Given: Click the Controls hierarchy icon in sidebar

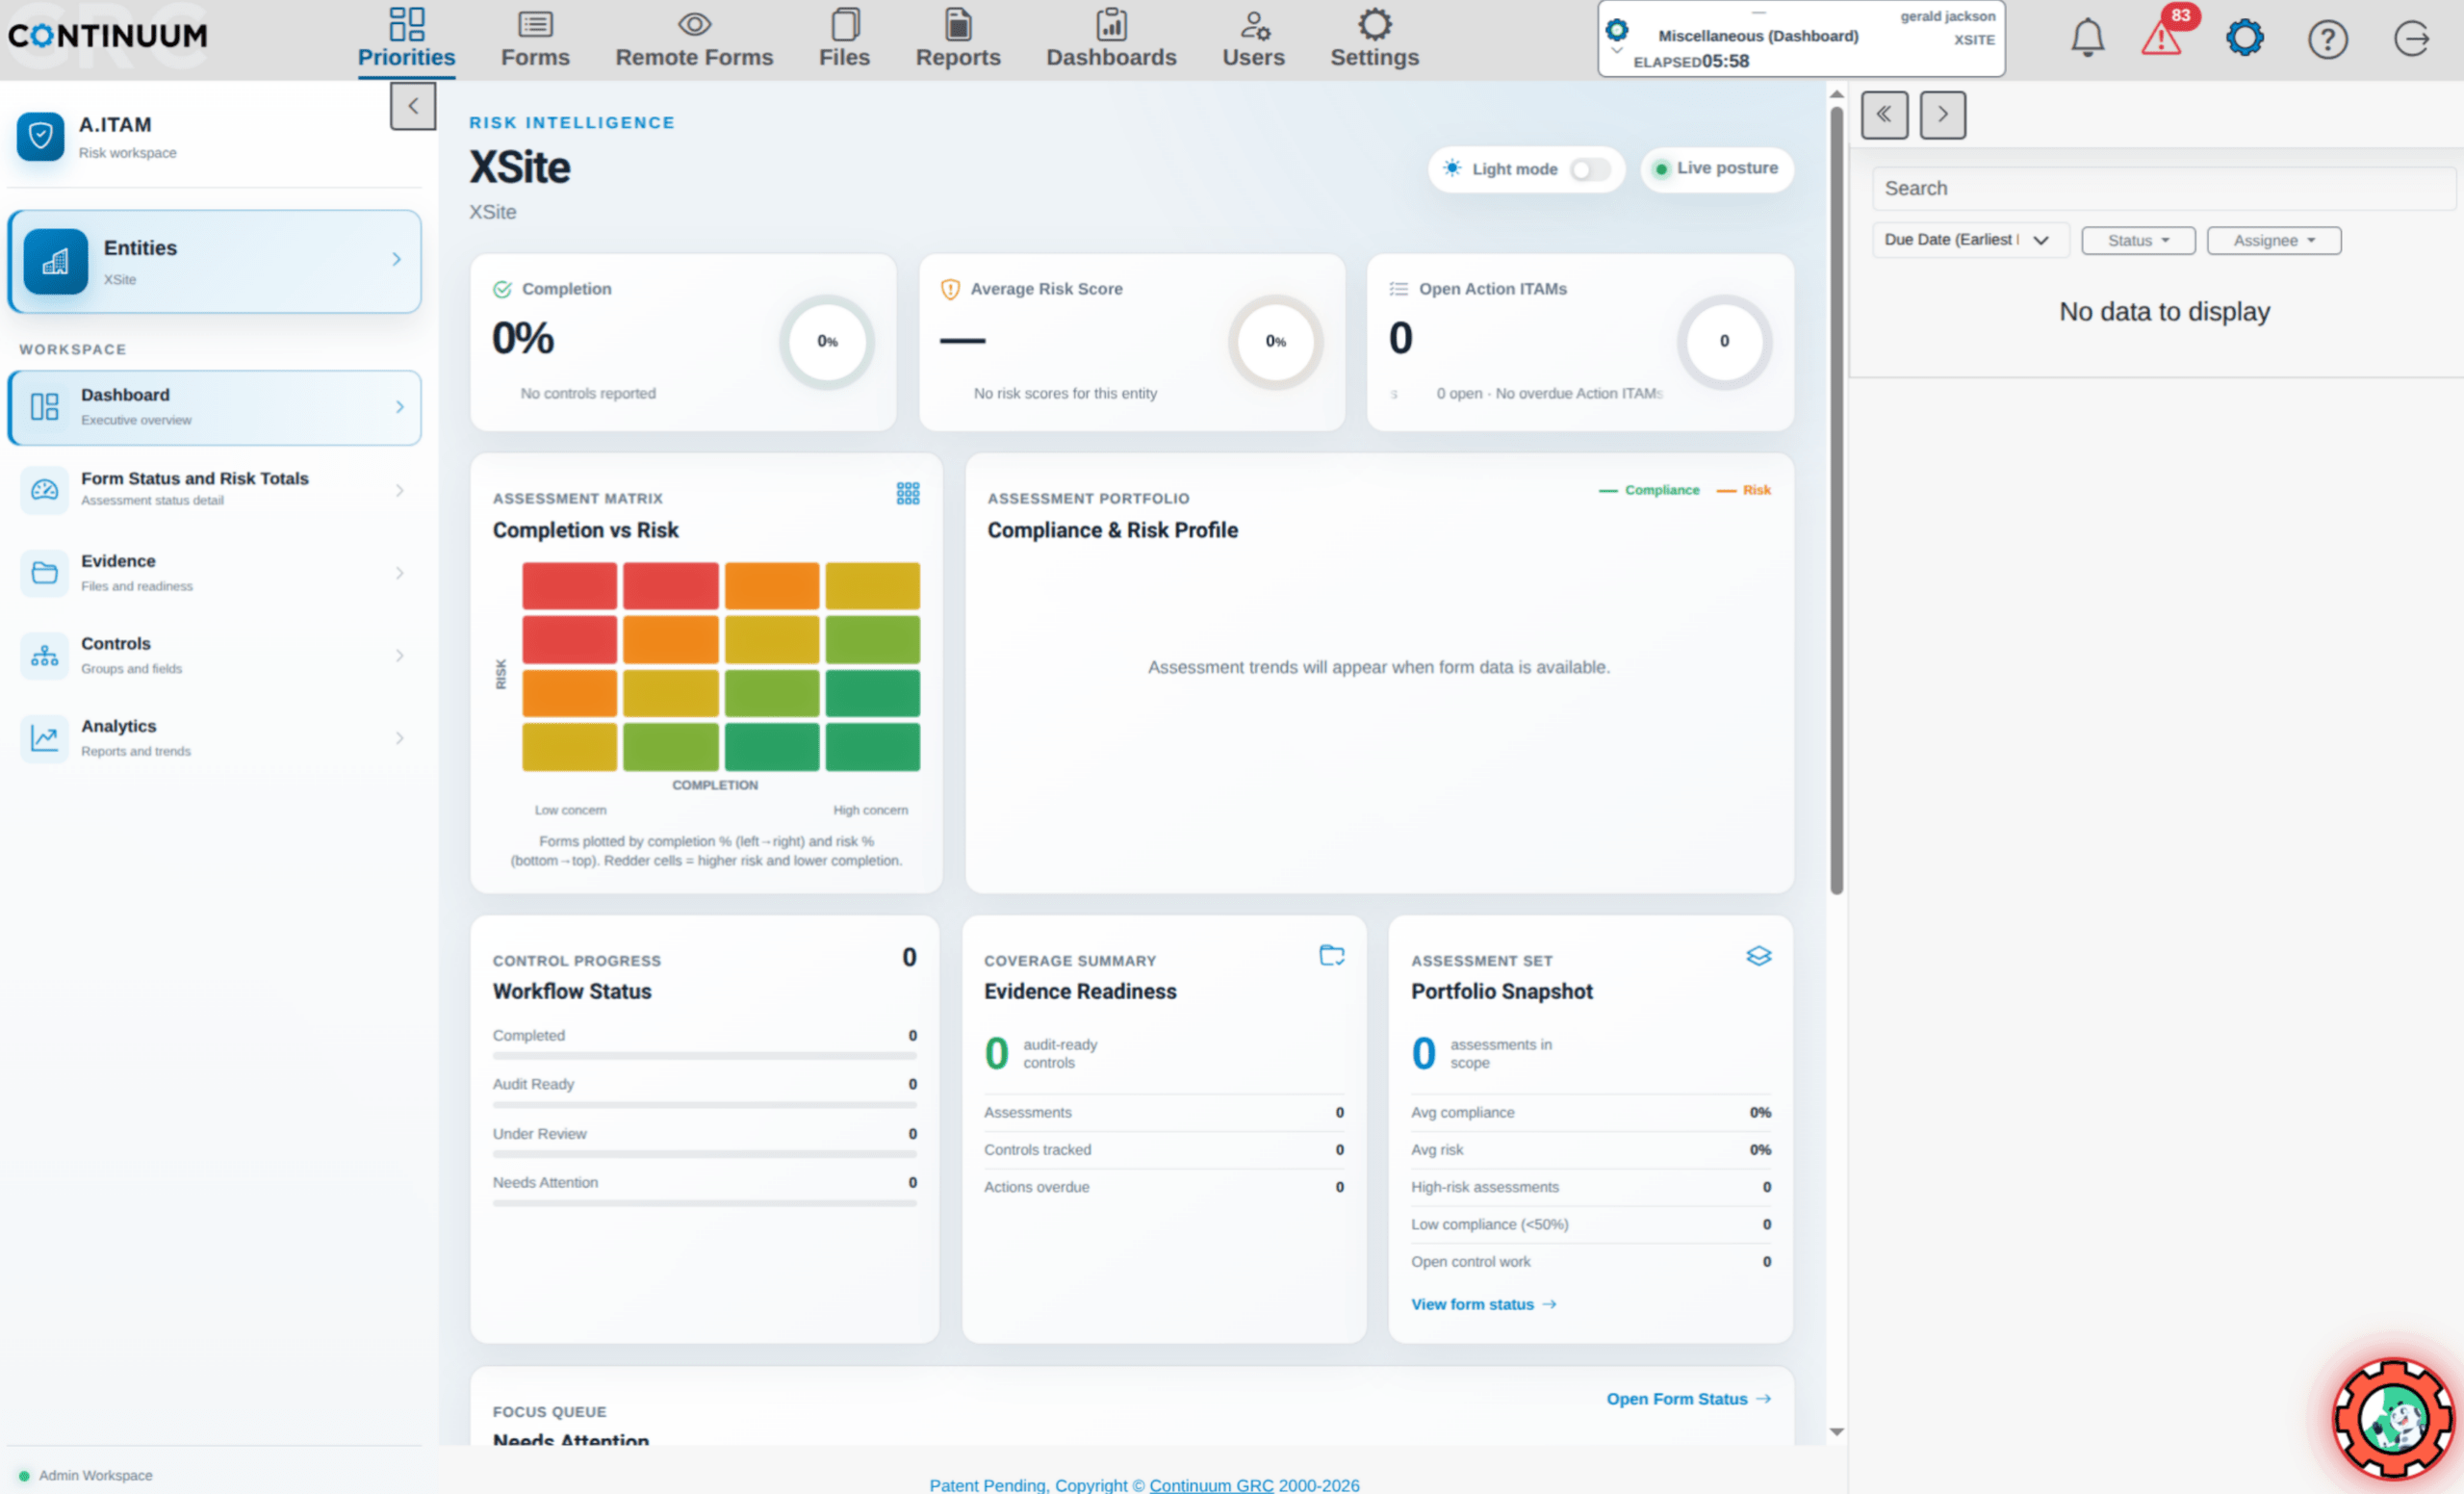Looking at the screenshot, I should click(45, 655).
